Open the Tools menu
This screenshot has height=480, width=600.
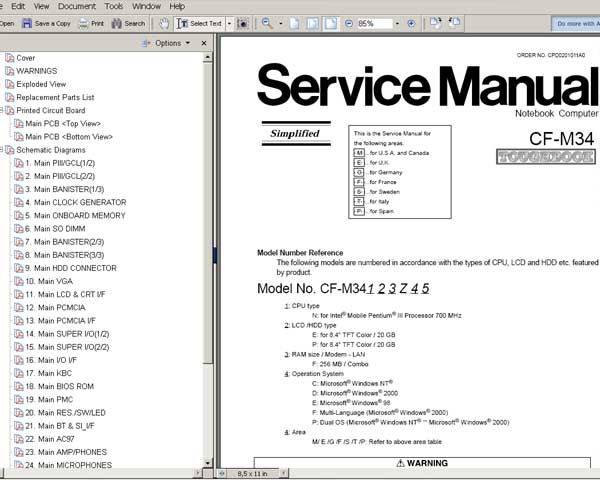point(114,6)
